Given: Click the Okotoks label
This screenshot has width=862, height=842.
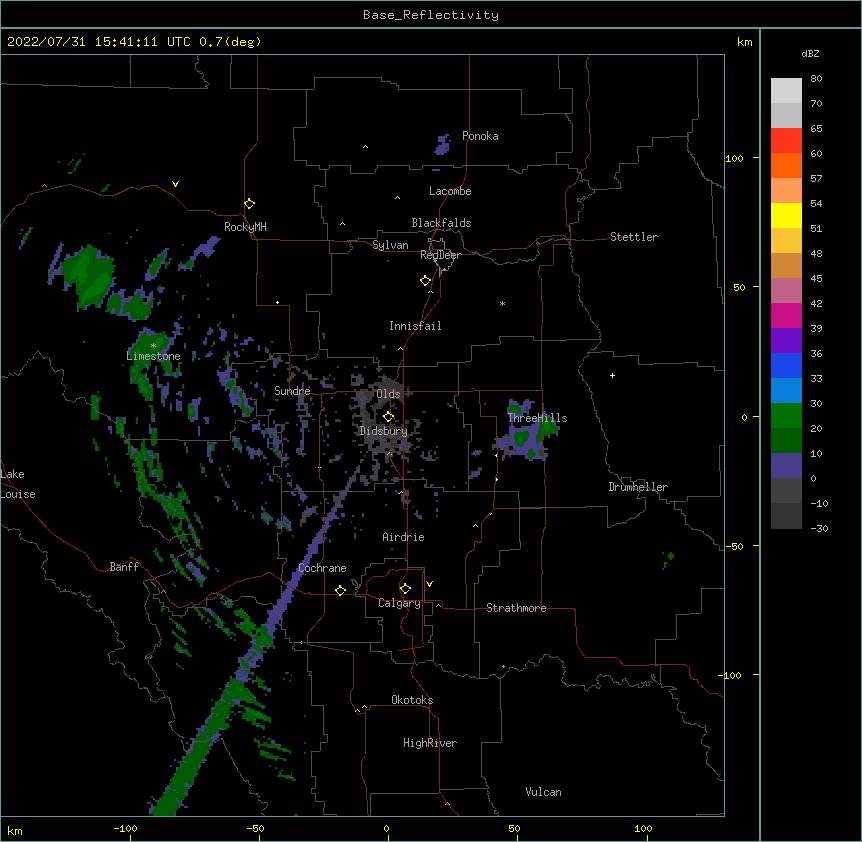Looking at the screenshot, I should pyautogui.click(x=412, y=700).
